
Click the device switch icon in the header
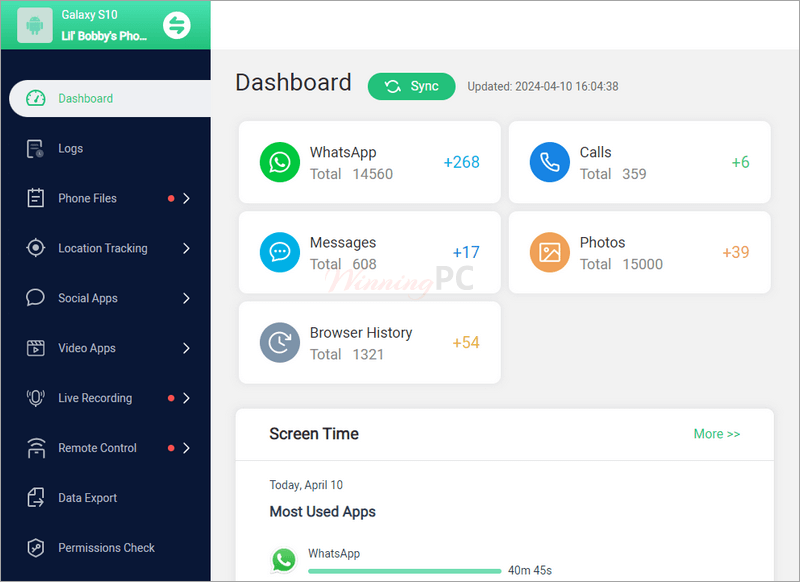(177, 25)
